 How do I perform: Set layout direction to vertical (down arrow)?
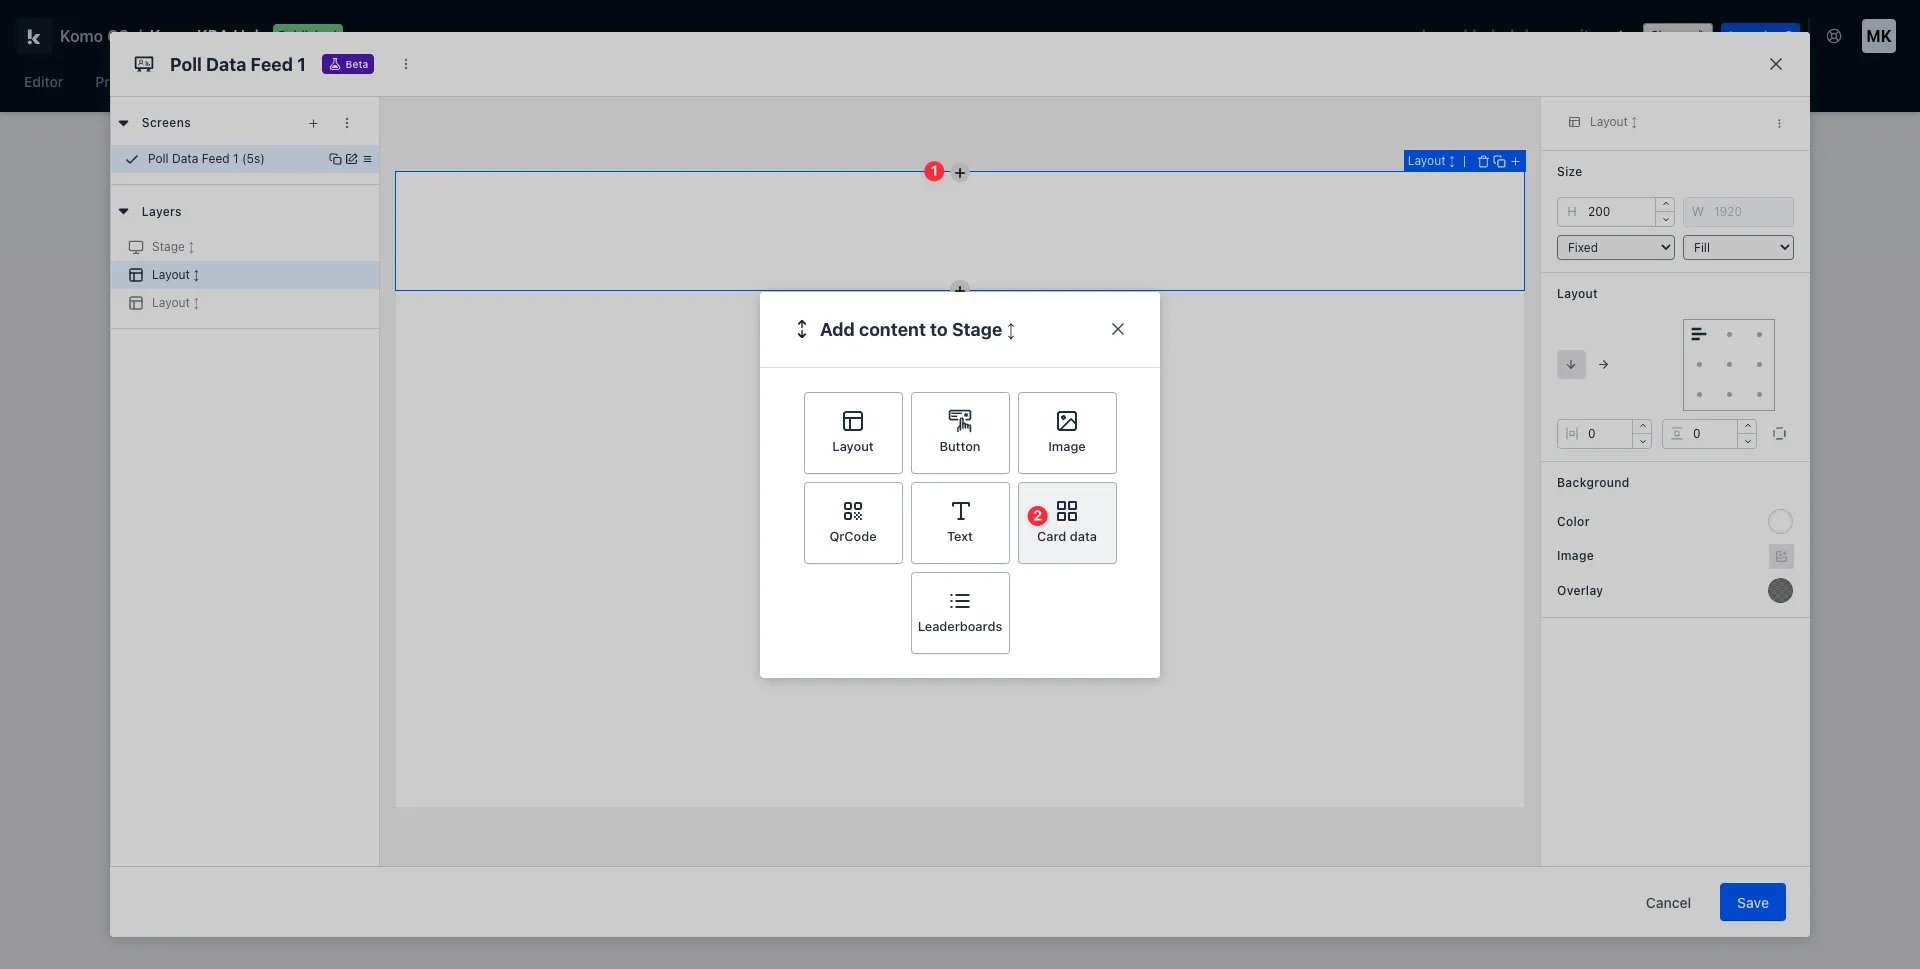(x=1571, y=364)
